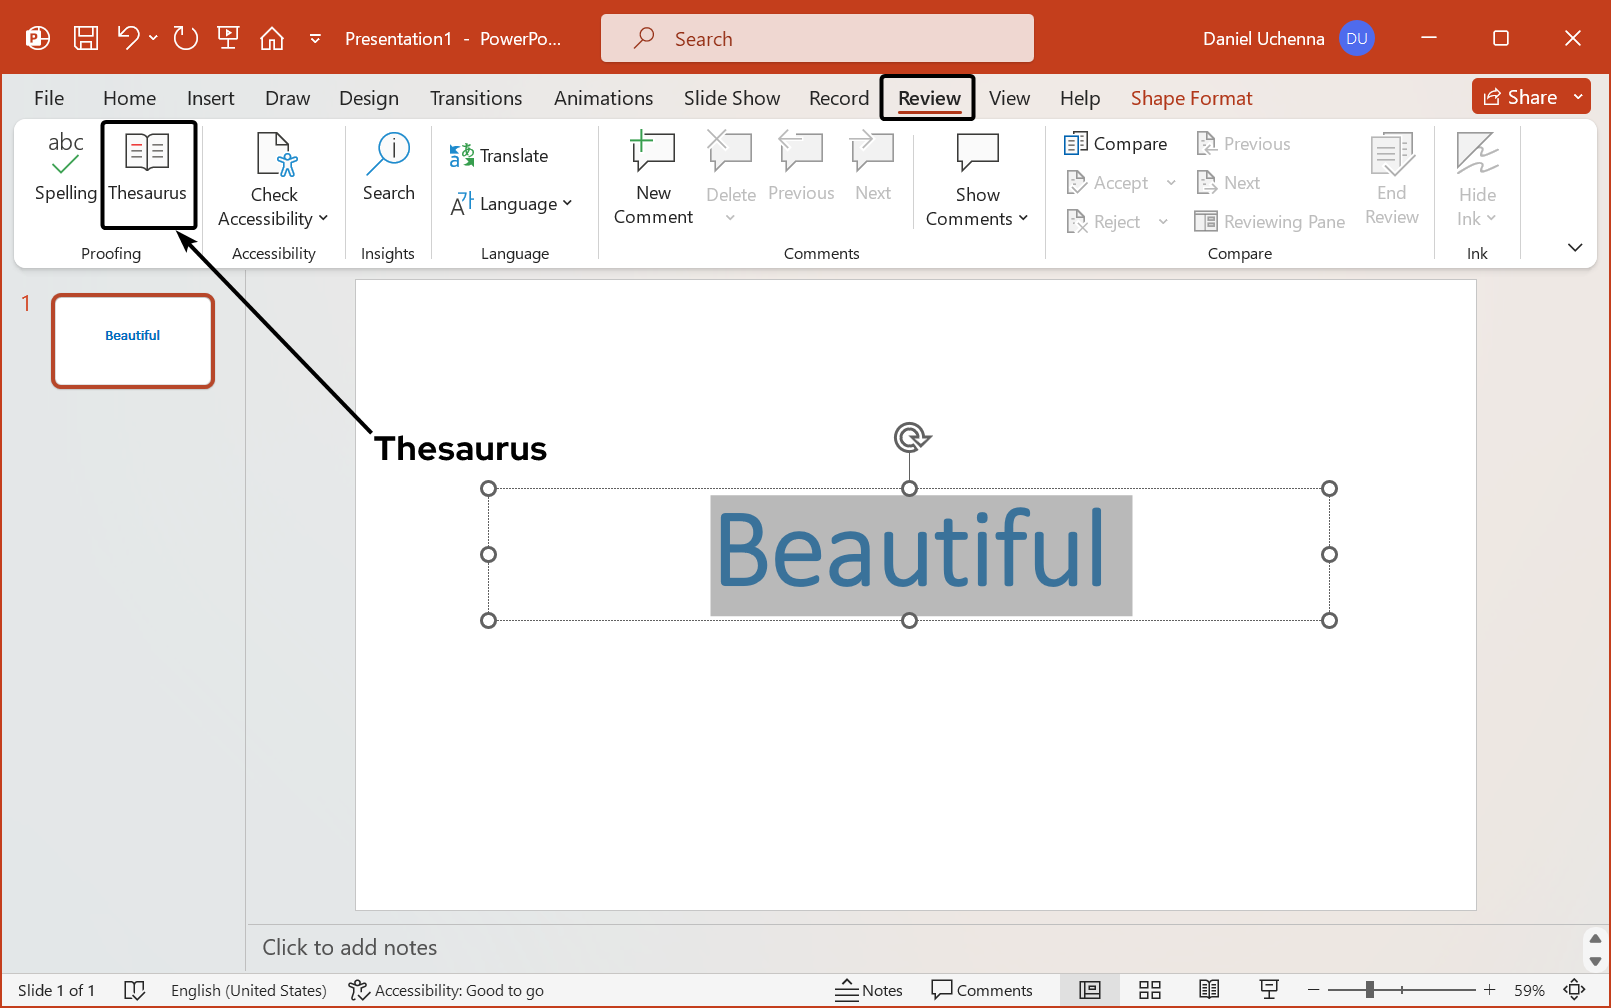The height and width of the screenshot is (1008, 1611).
Task: Open the Shape Format tab
Action: [x=1191, y=97]
